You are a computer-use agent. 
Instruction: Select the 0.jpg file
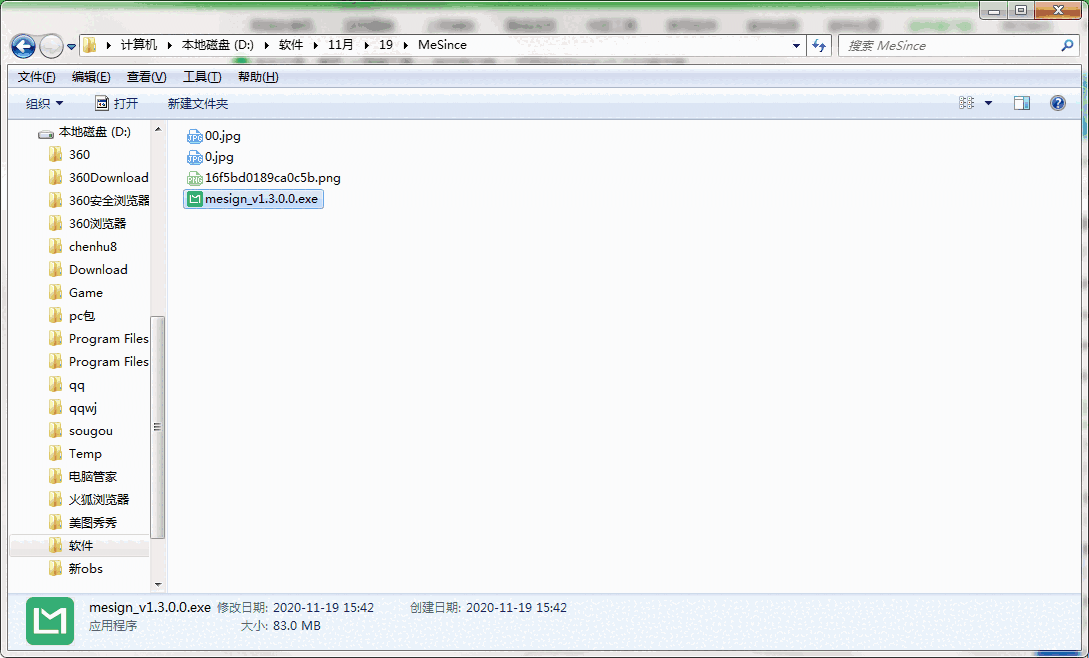210,157
